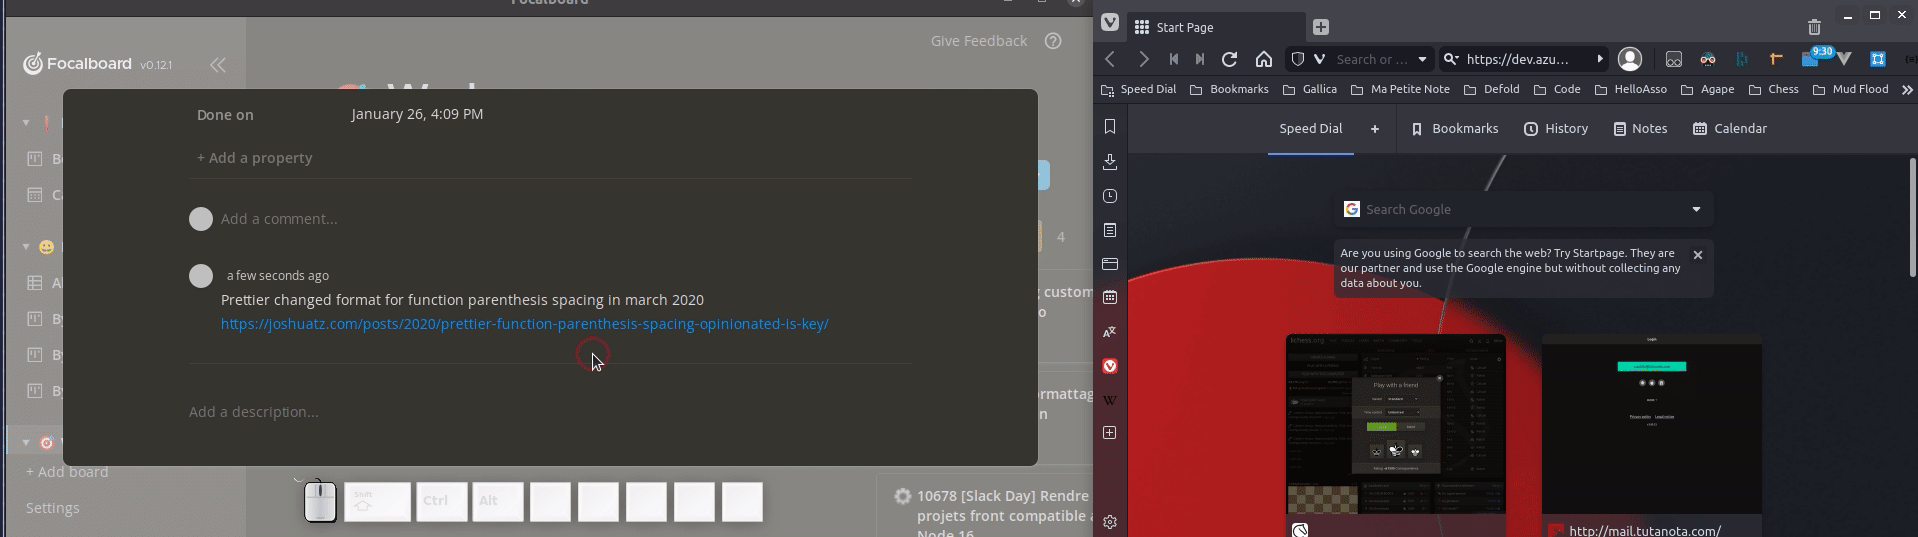This screenshot has height=537, width=1918.
Task: Open History clock panel in Vivaldi side panel
Action: tap(1110, 196)
